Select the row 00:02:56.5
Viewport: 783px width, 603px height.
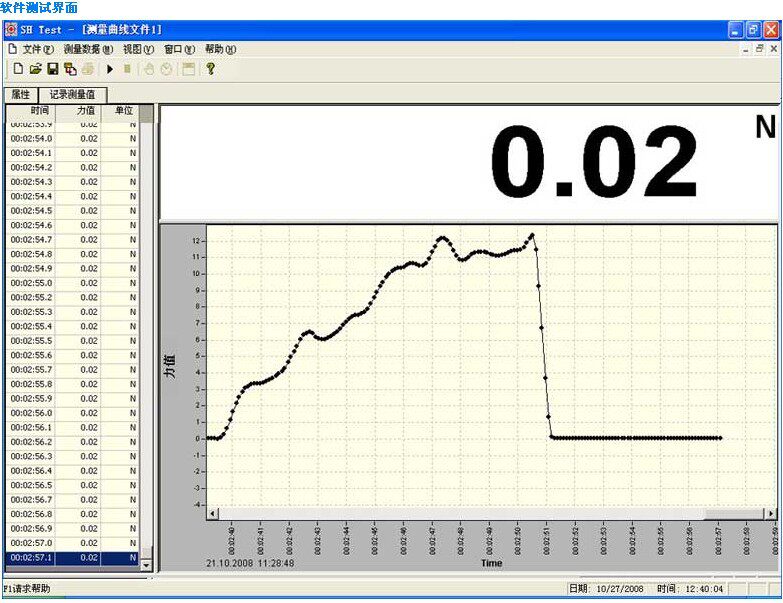(72, 485)
